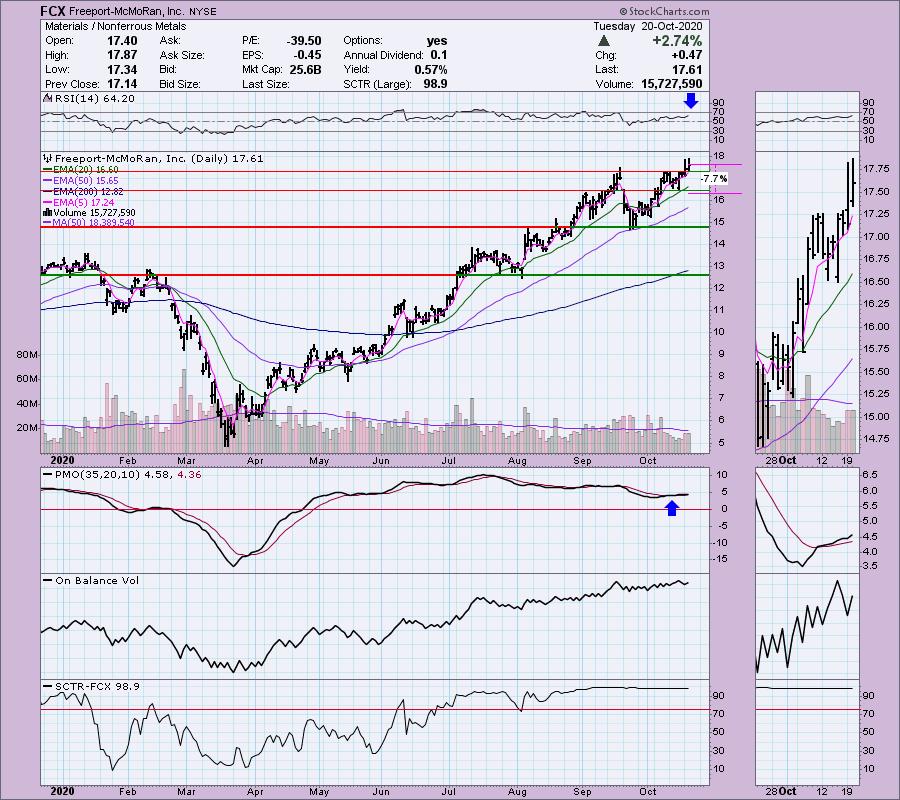Screen dimensions: 900x800
Task: Click the zoomed recent price thumbnail panel
Action: click(x=808, y=302)
